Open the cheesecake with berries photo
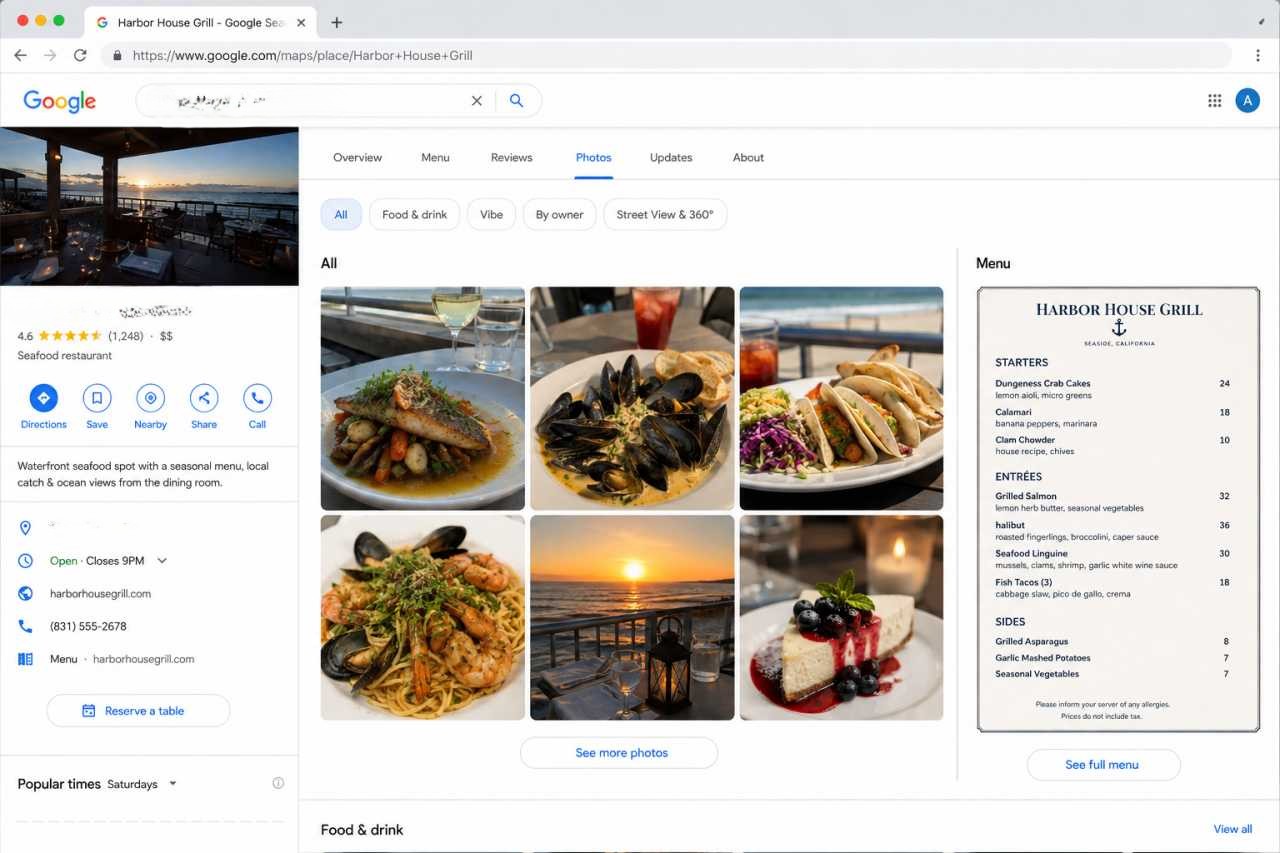This screenshot has height=853, width=1280. (x=841, y=618)
